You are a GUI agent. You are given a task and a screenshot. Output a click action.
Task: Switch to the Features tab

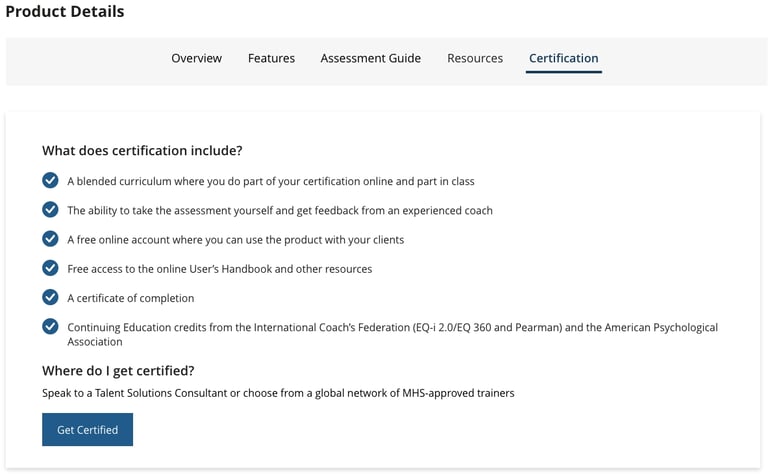[271, 58]
